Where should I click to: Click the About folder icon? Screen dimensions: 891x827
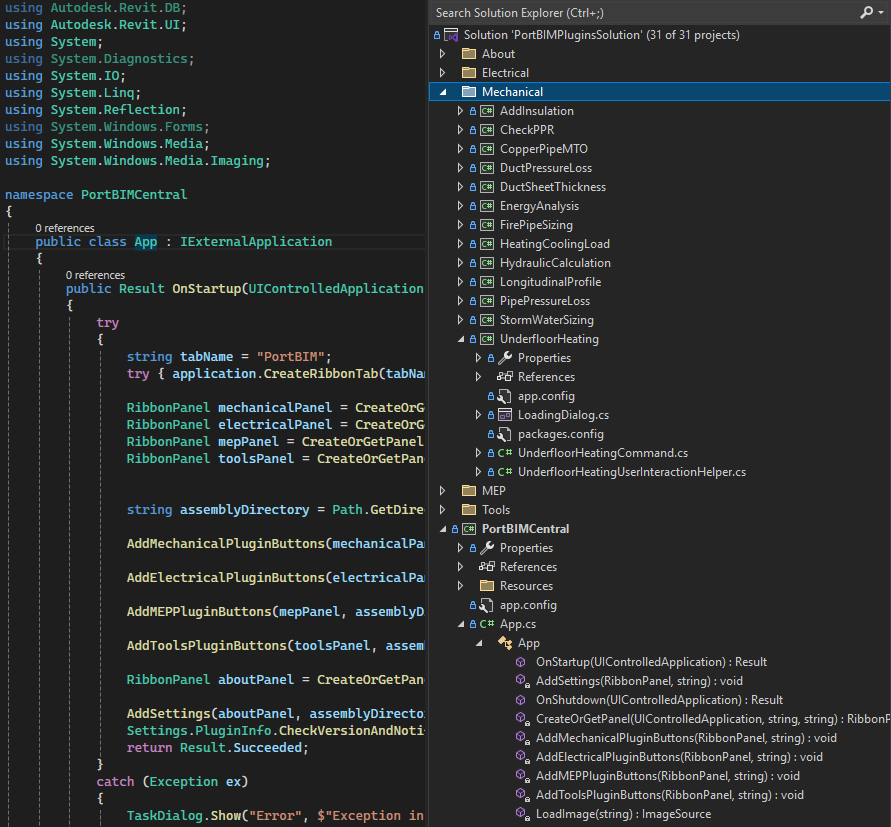tap(469, 54)
